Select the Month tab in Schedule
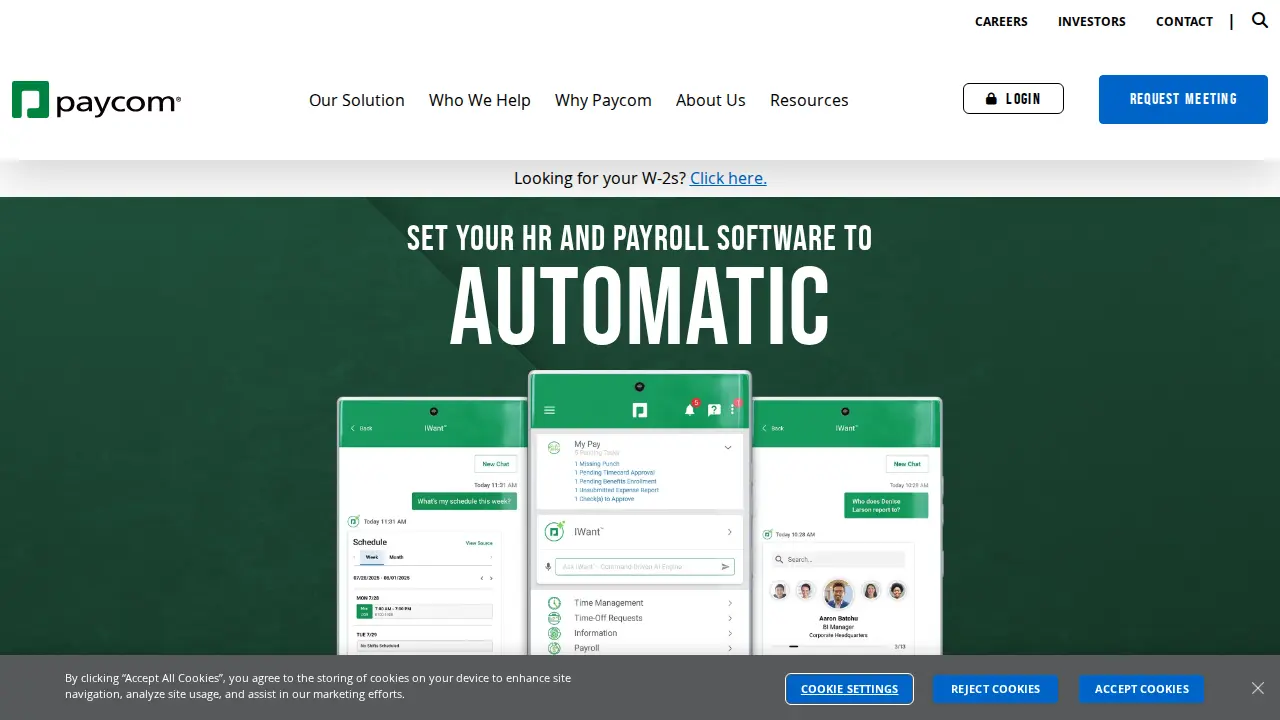The width and height of the screenshot is (1280, 720). click(x=397, y=557)
